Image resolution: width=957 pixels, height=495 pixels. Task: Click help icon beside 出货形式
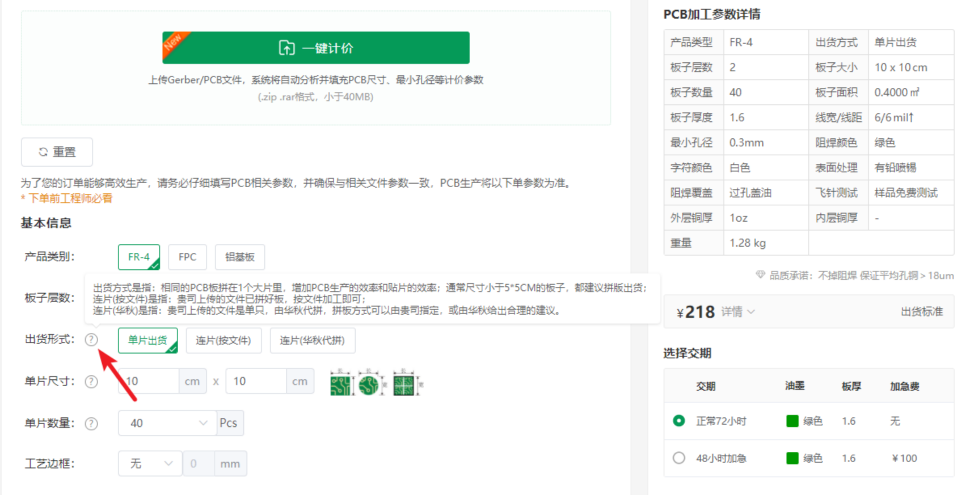[91, 340]
